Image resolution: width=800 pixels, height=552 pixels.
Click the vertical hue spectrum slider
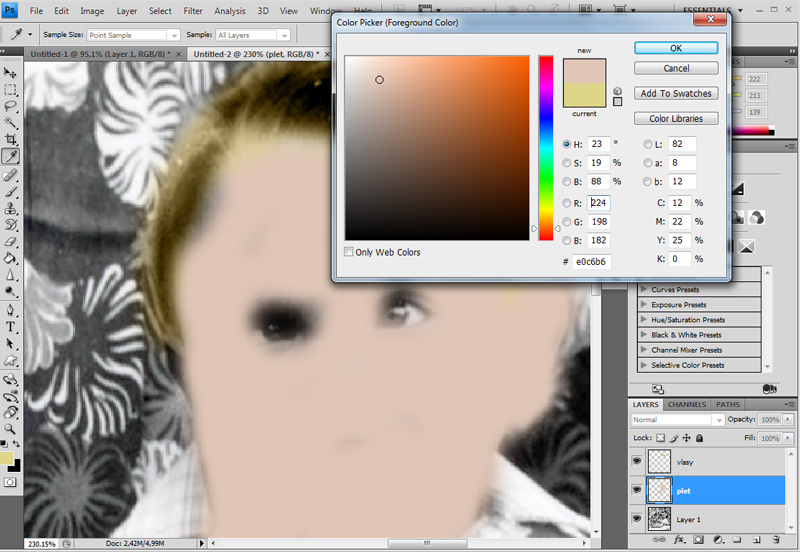tap(546, 147)
